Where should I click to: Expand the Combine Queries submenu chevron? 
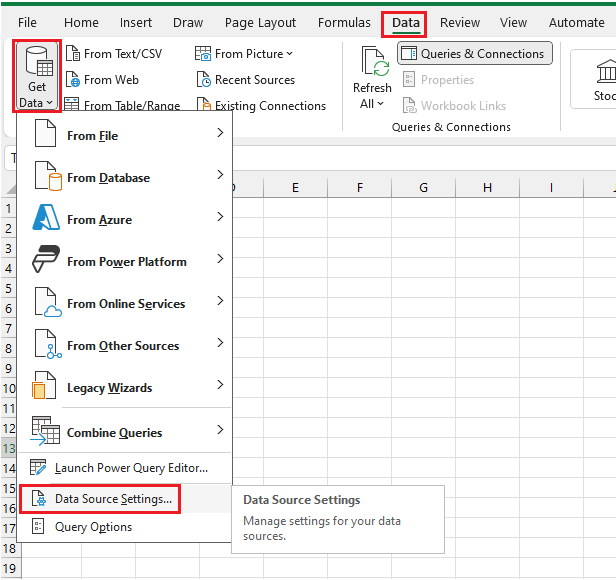click(x=220, y=429)
